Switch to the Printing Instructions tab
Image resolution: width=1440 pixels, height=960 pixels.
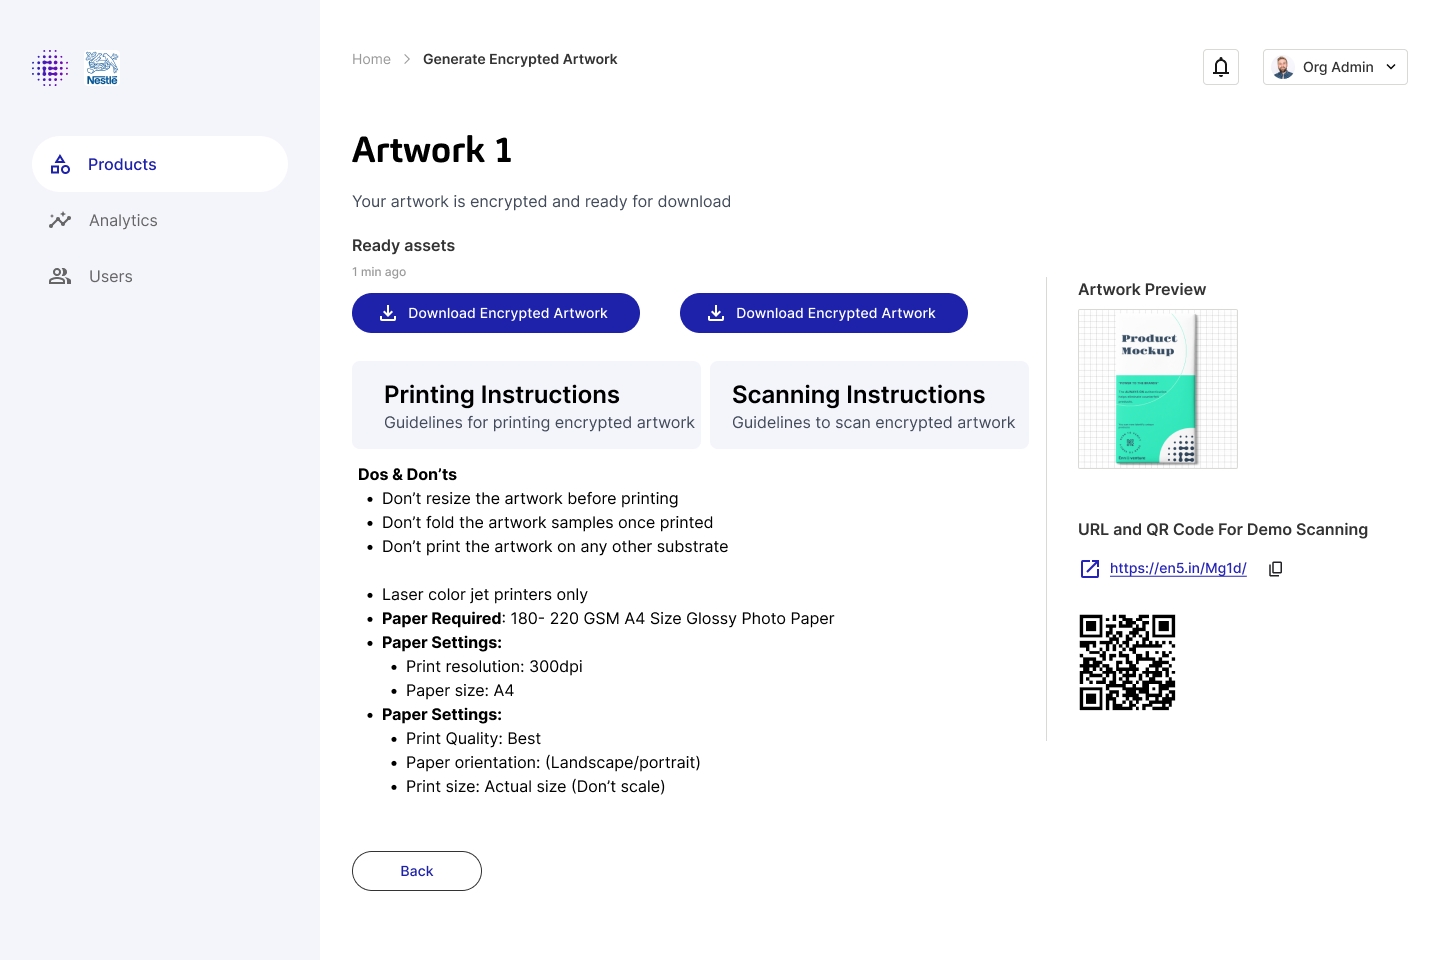[526, 405]
